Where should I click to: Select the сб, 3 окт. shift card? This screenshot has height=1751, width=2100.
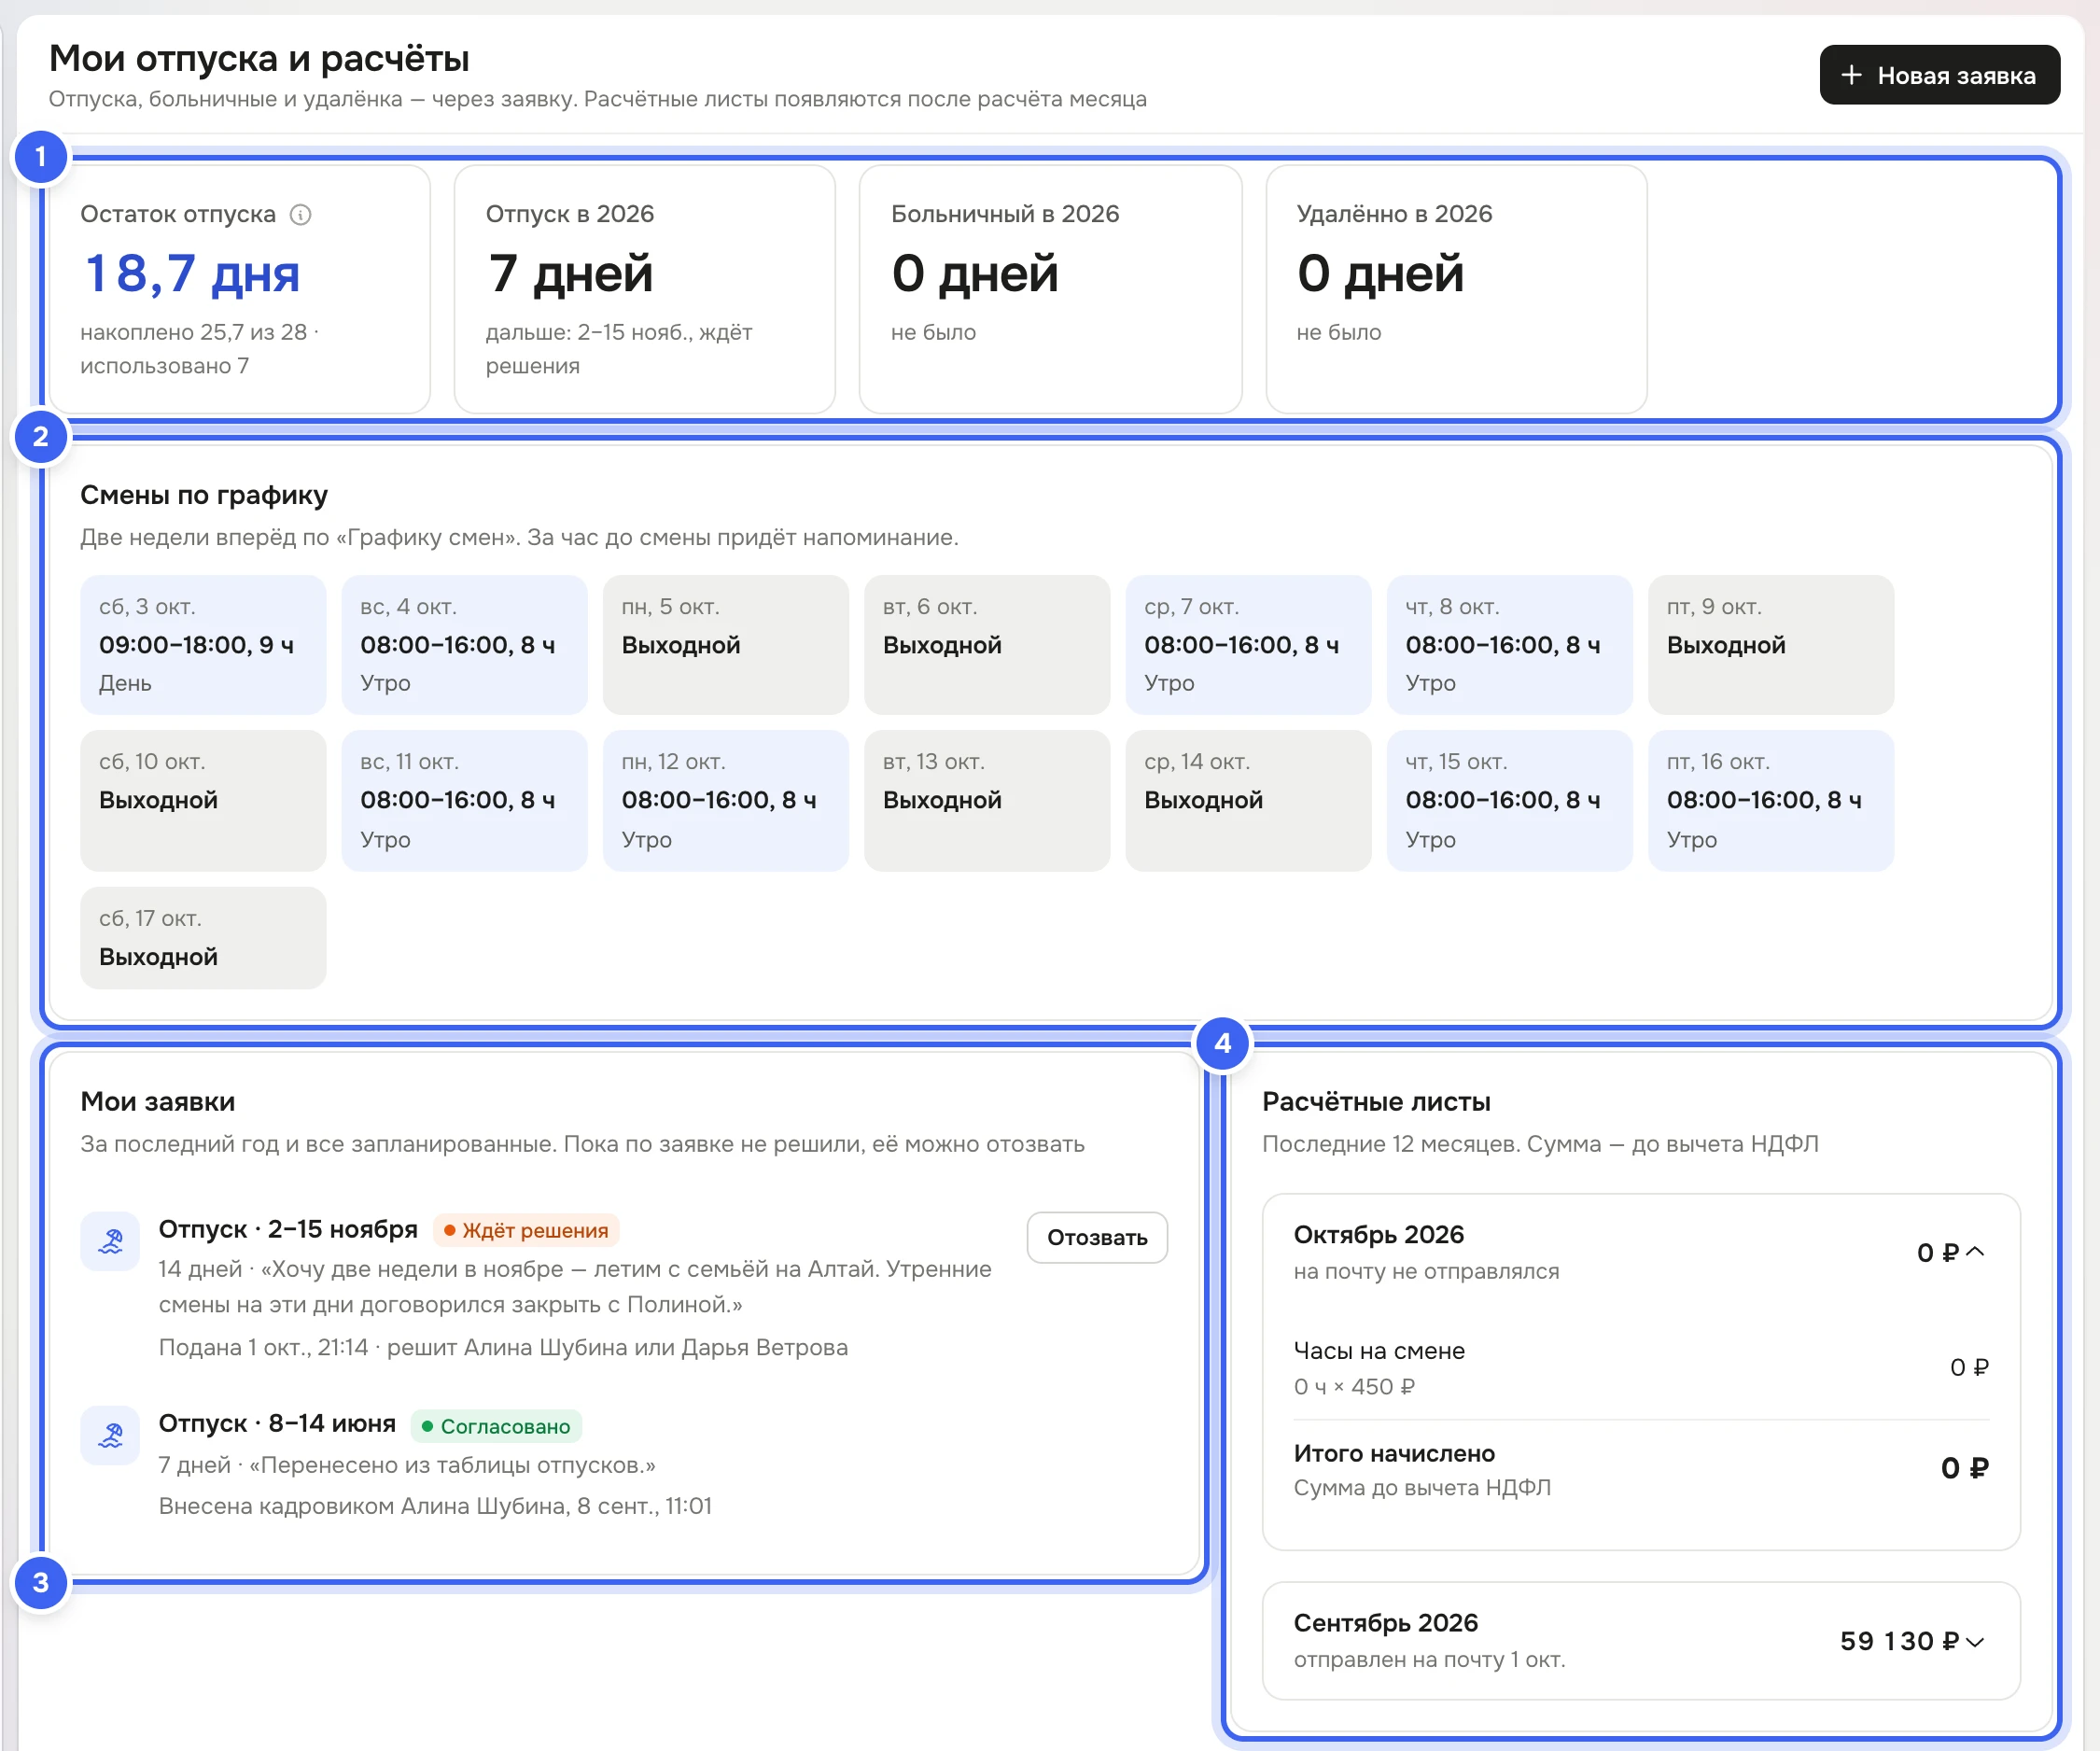coord(203,645)
